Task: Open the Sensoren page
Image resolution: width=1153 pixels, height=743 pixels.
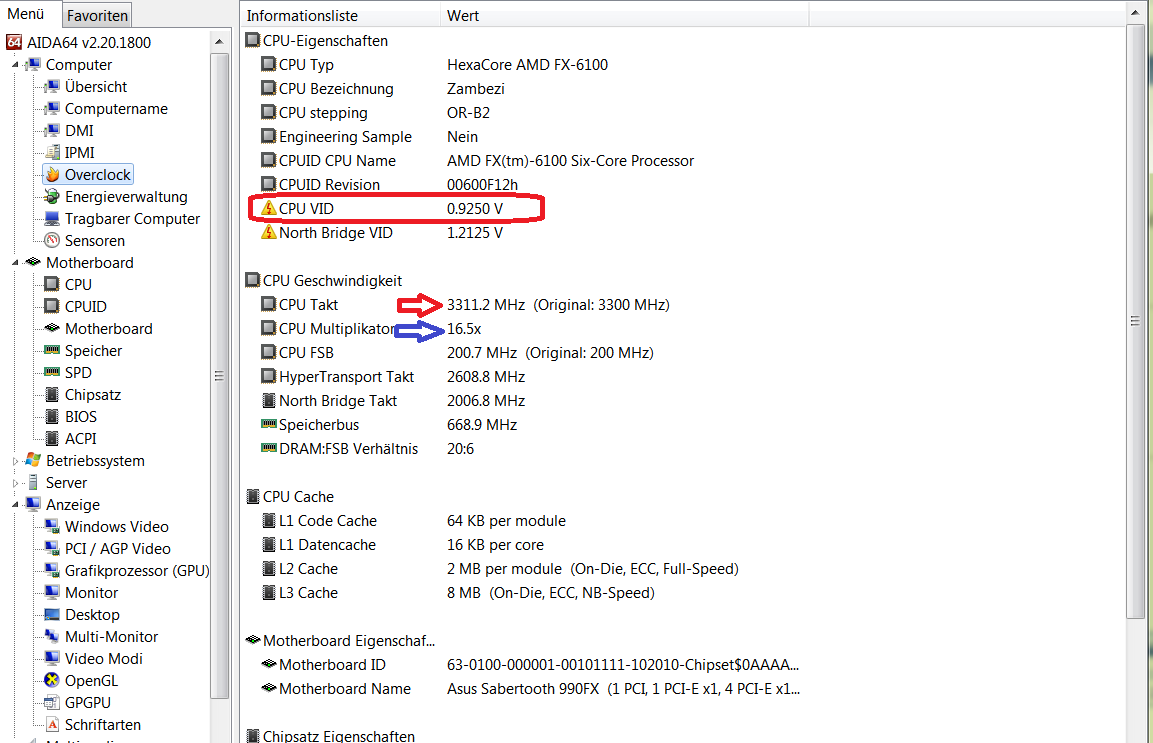Action: coord(95,241)
